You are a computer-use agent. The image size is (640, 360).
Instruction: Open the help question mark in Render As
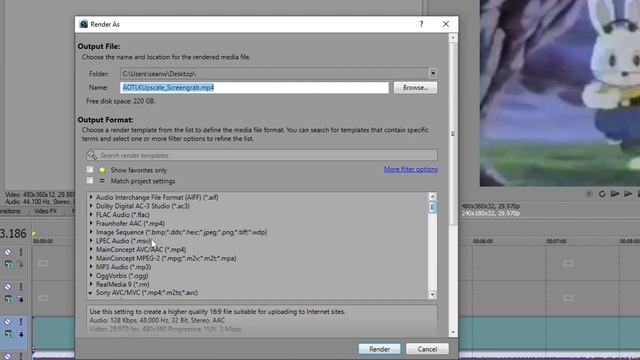point(421,24)
